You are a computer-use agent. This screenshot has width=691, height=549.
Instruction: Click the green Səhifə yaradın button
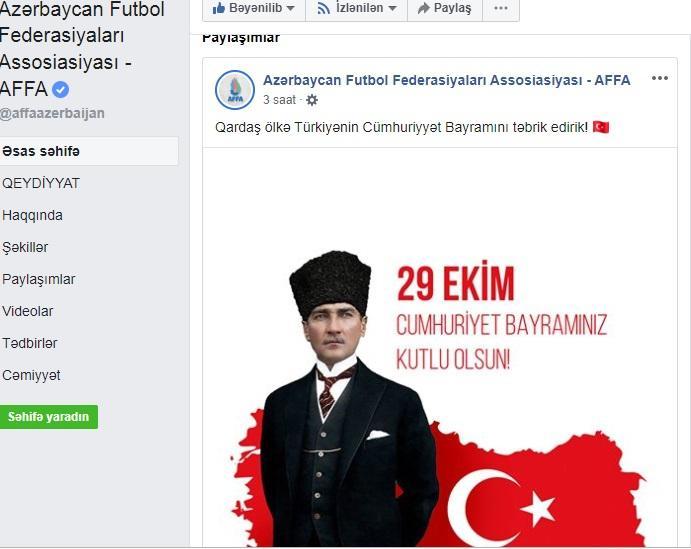pyautogui.click(x=48, y=417)
